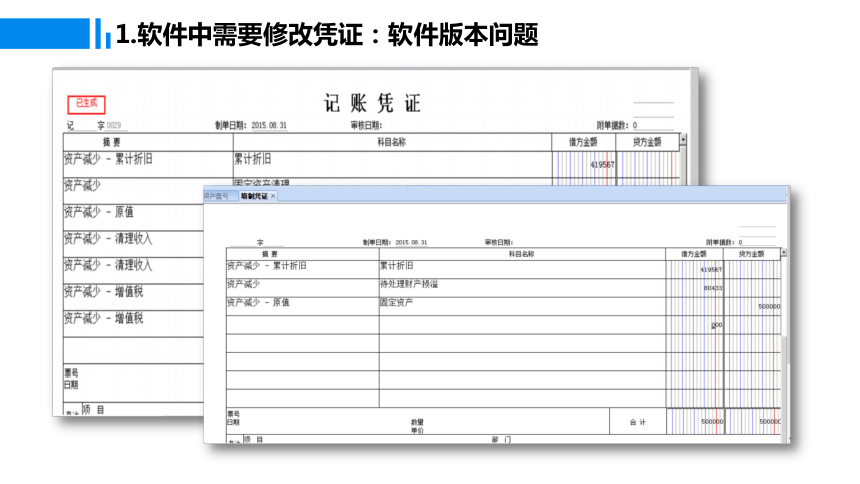Close the 填制凭证 tab with its x
Screen dimensions: 860x484
(273, 196)
